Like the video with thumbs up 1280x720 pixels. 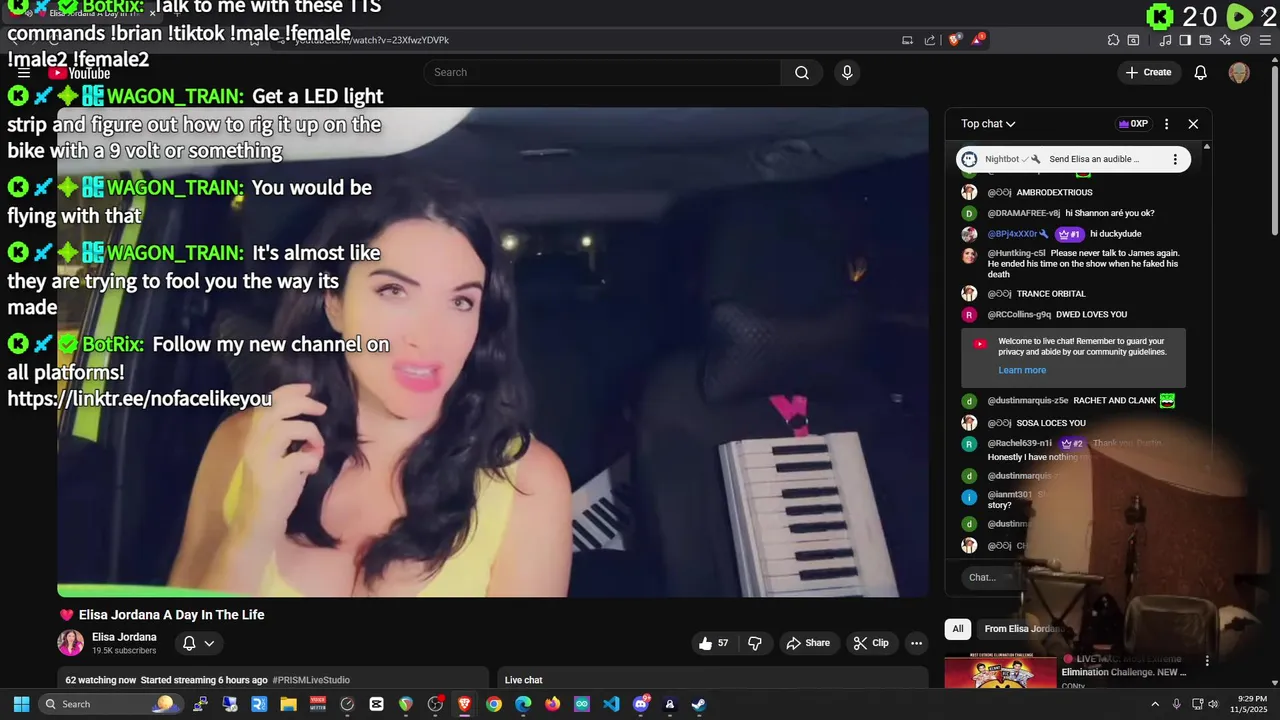[714, 643]
